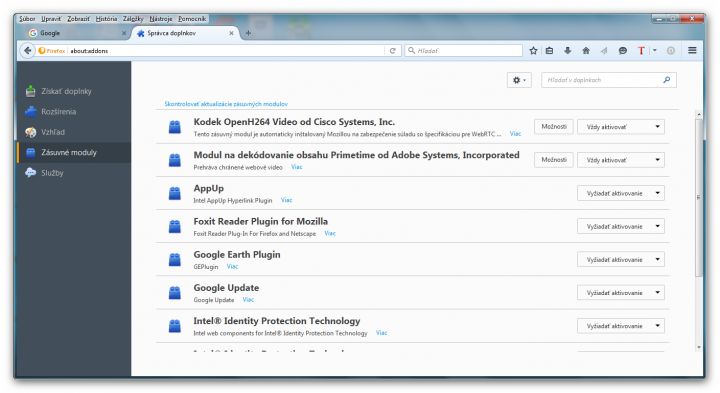Reload the page with the refresh icon

(x=393, y=51)
